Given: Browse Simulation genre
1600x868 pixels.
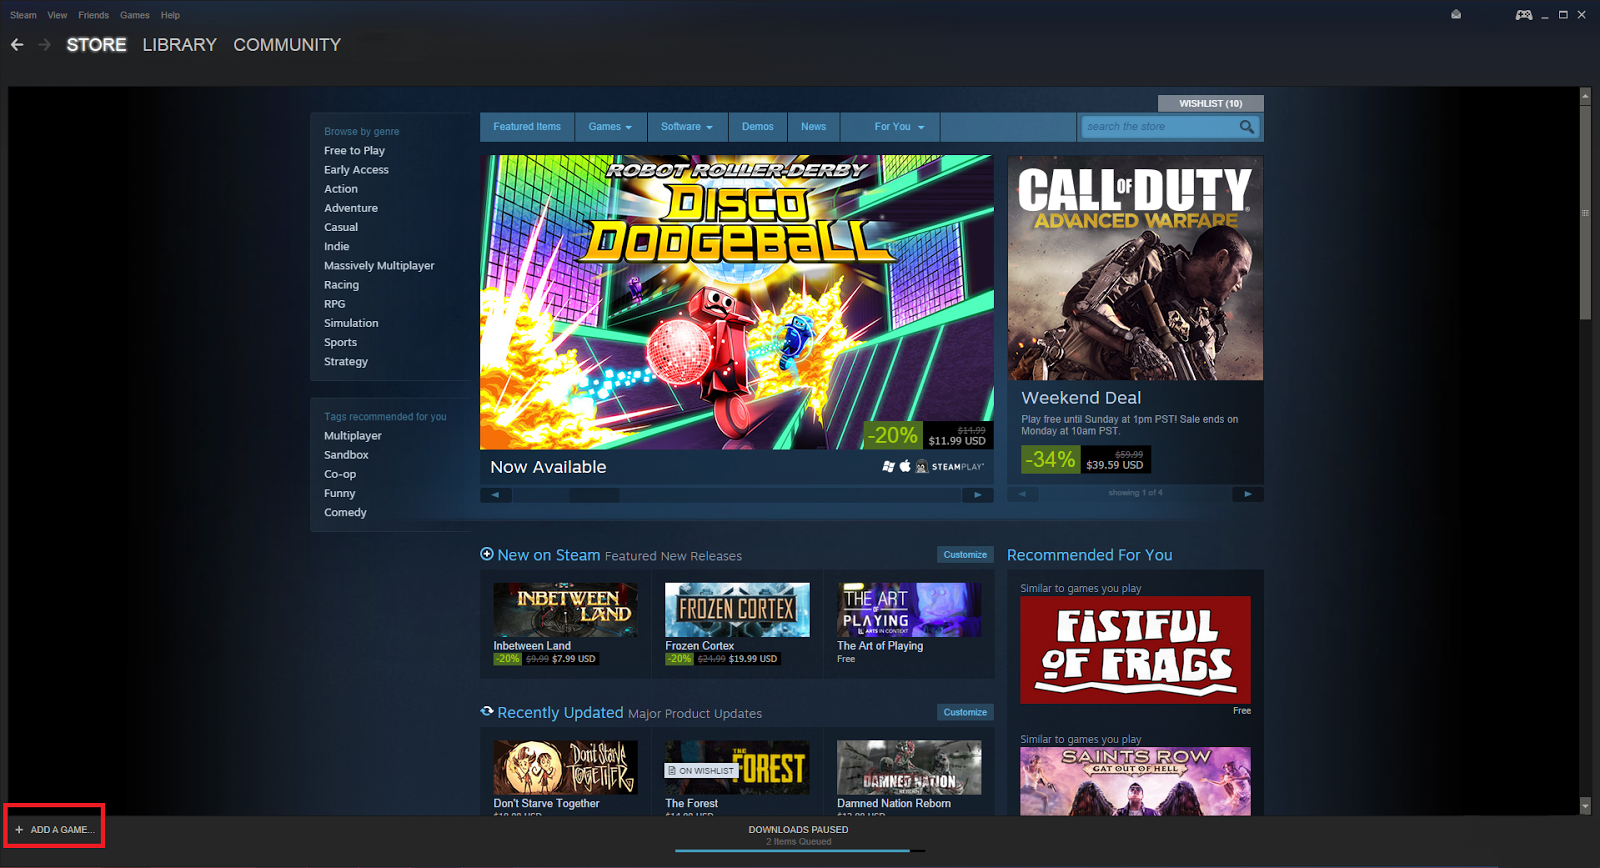Looking at the screenshot, I should pyautogui.click(x=351, y=323).
